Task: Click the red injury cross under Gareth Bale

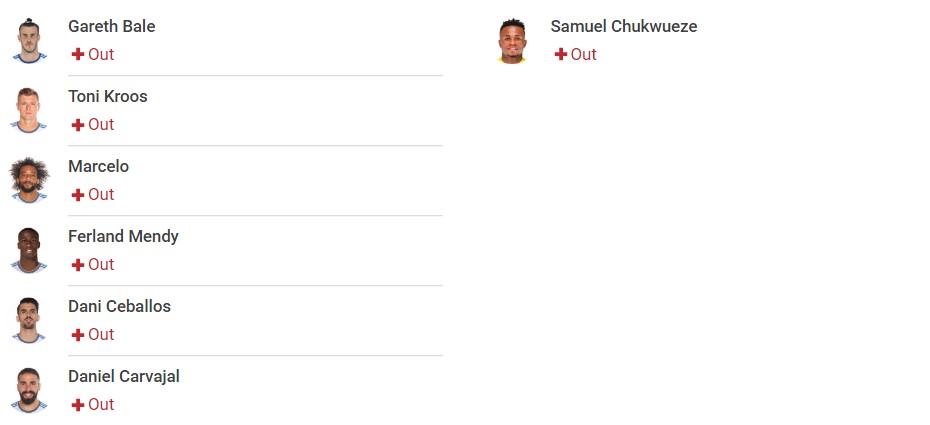Action: click(x=78, y=55)
